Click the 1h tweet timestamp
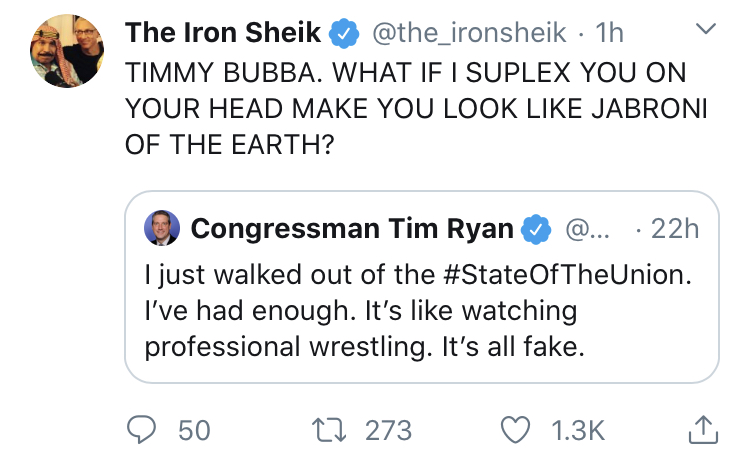This screenshot has height=461, width=750. click(610, 33)
